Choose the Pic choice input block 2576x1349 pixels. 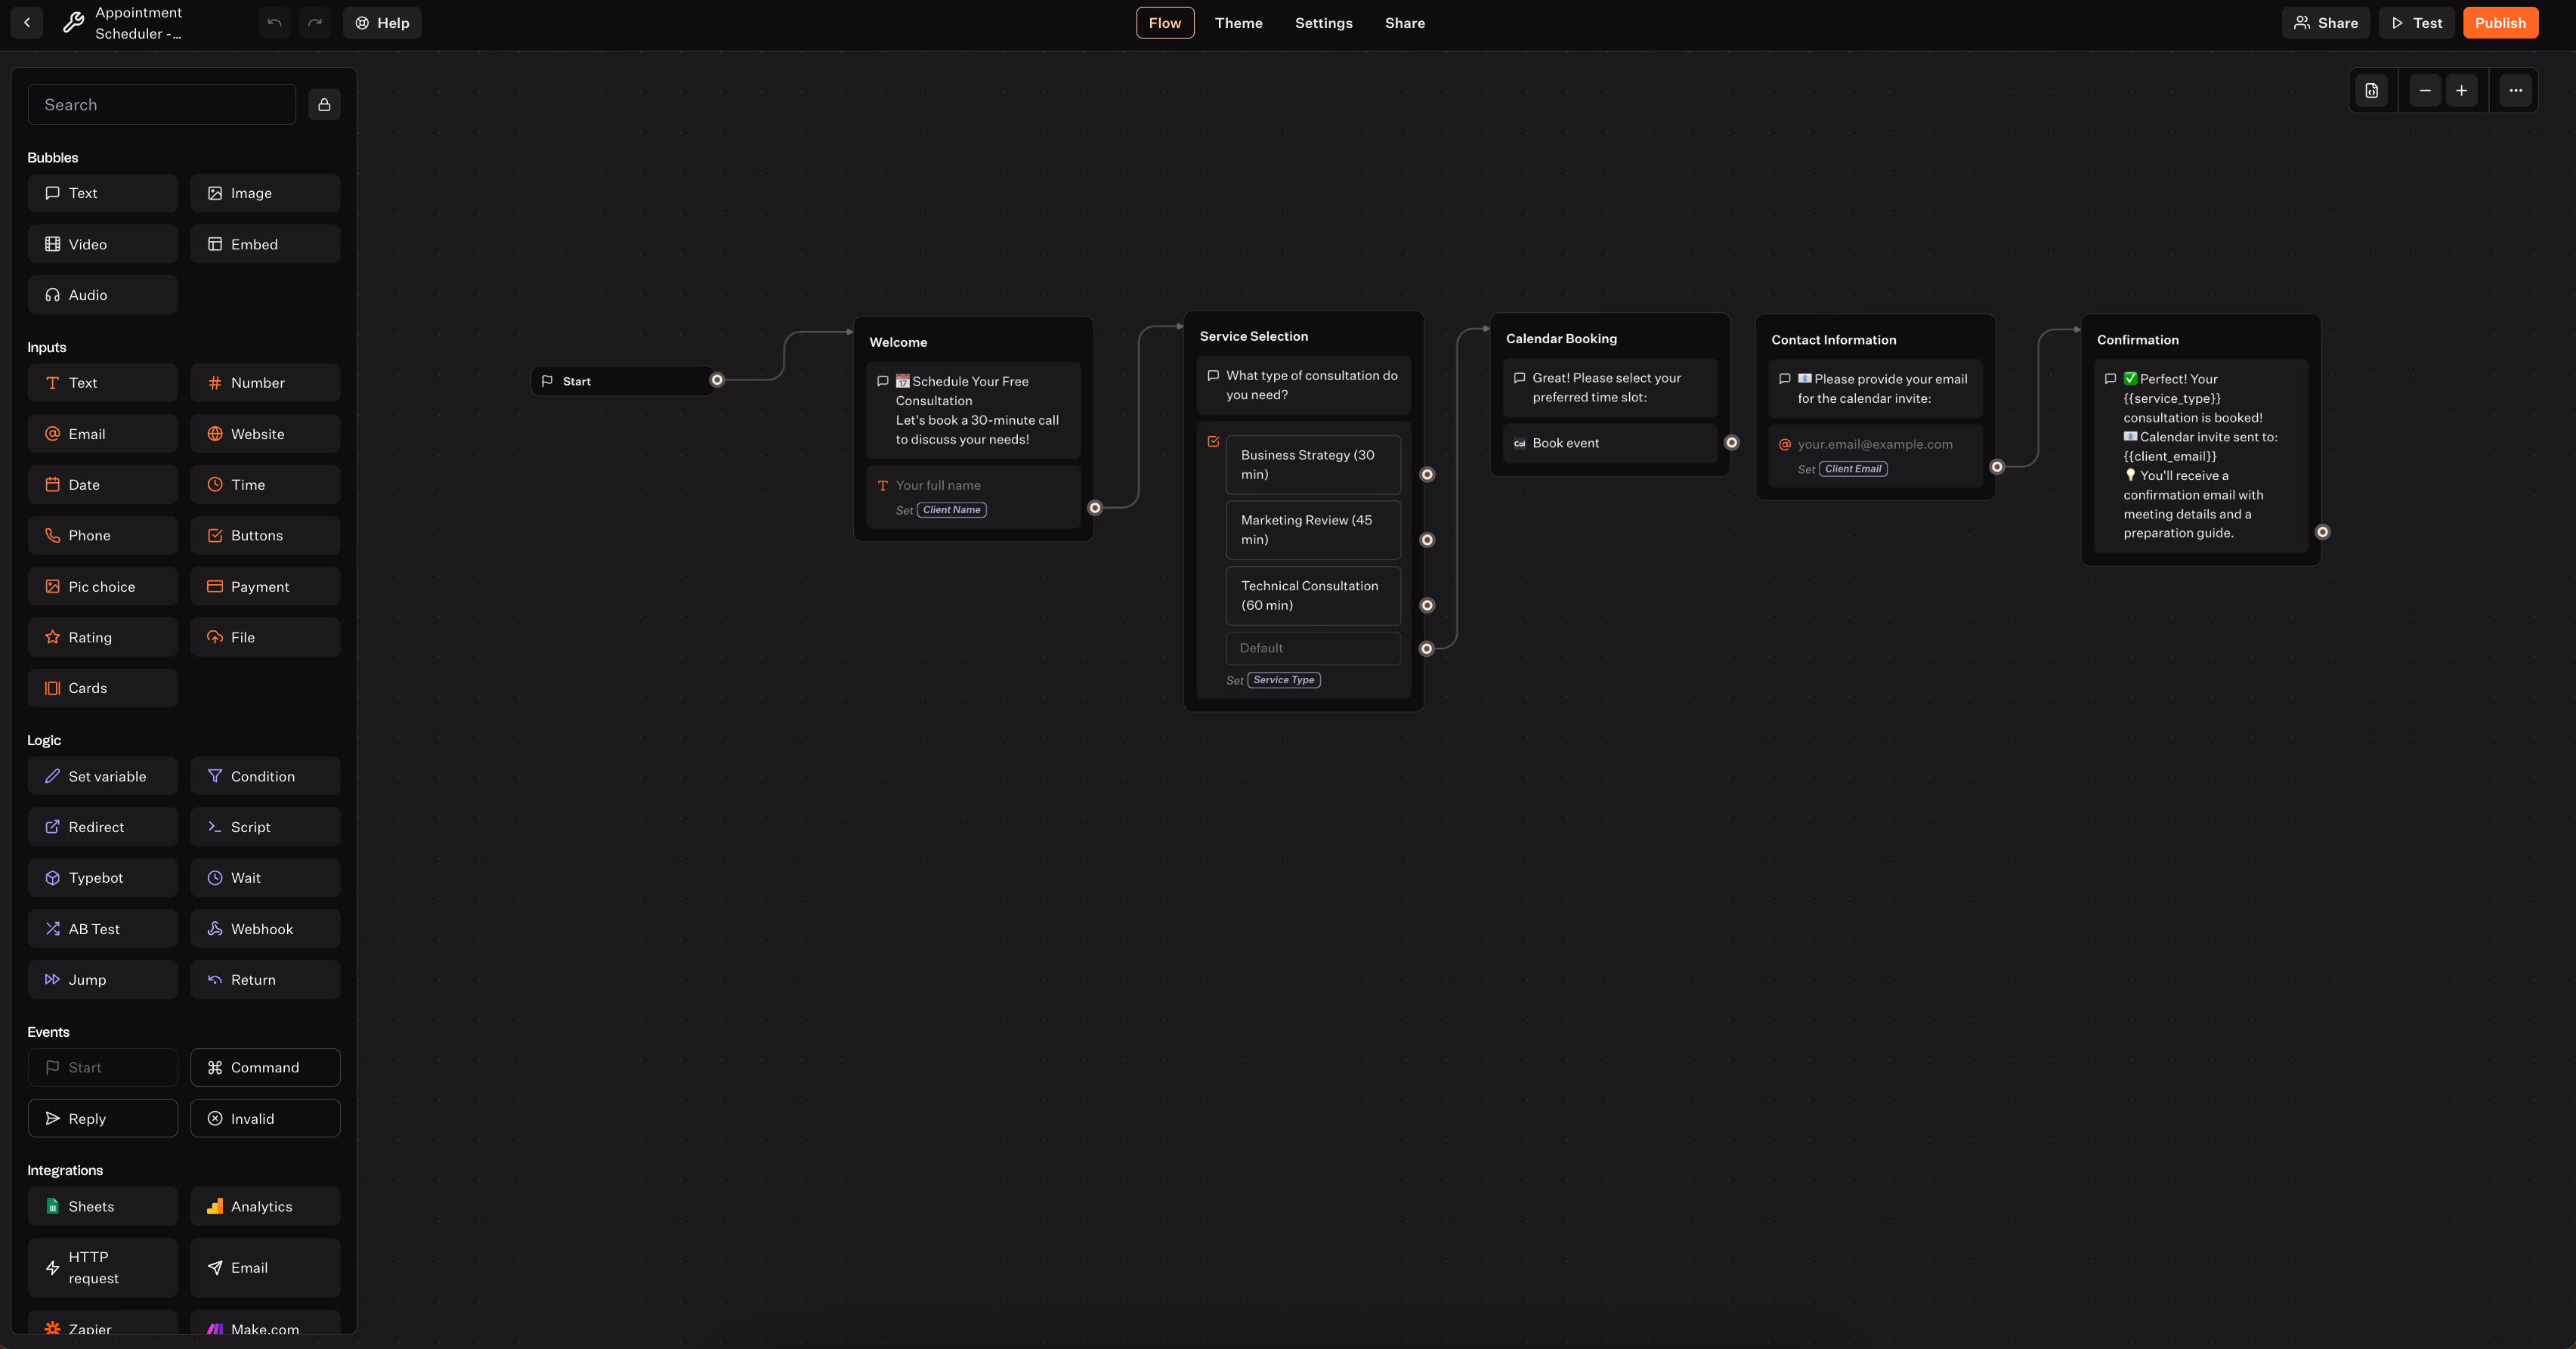(x=103, y=587)
